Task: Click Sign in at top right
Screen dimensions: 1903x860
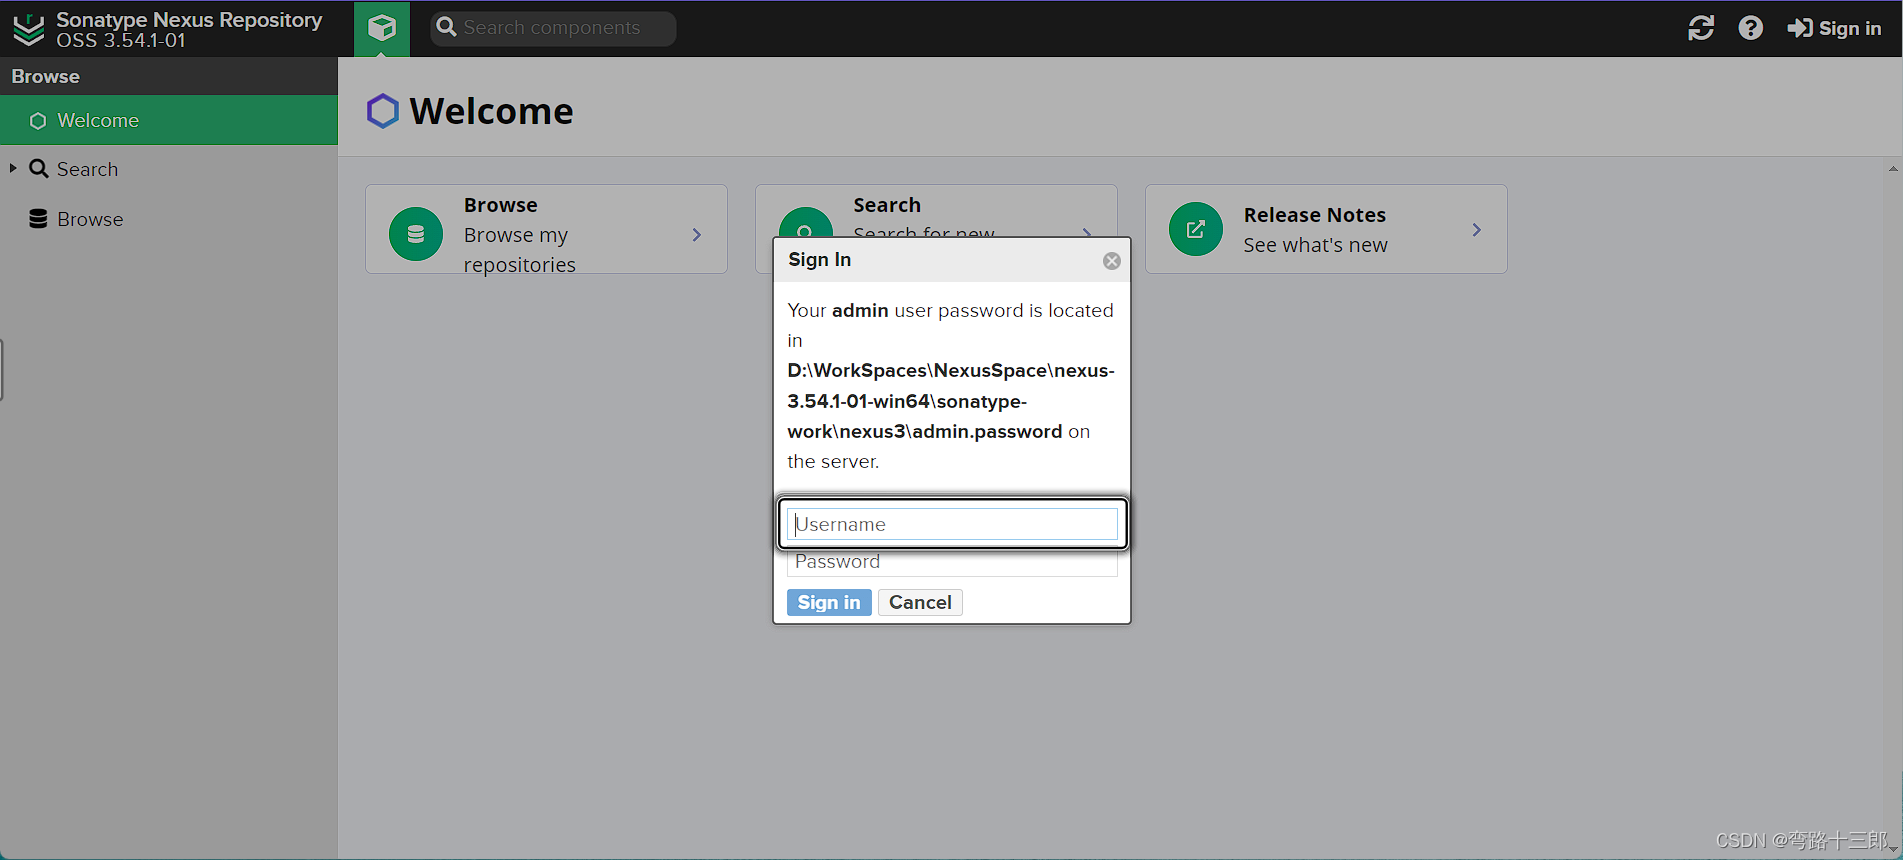Action: (x=1835, y=28)
